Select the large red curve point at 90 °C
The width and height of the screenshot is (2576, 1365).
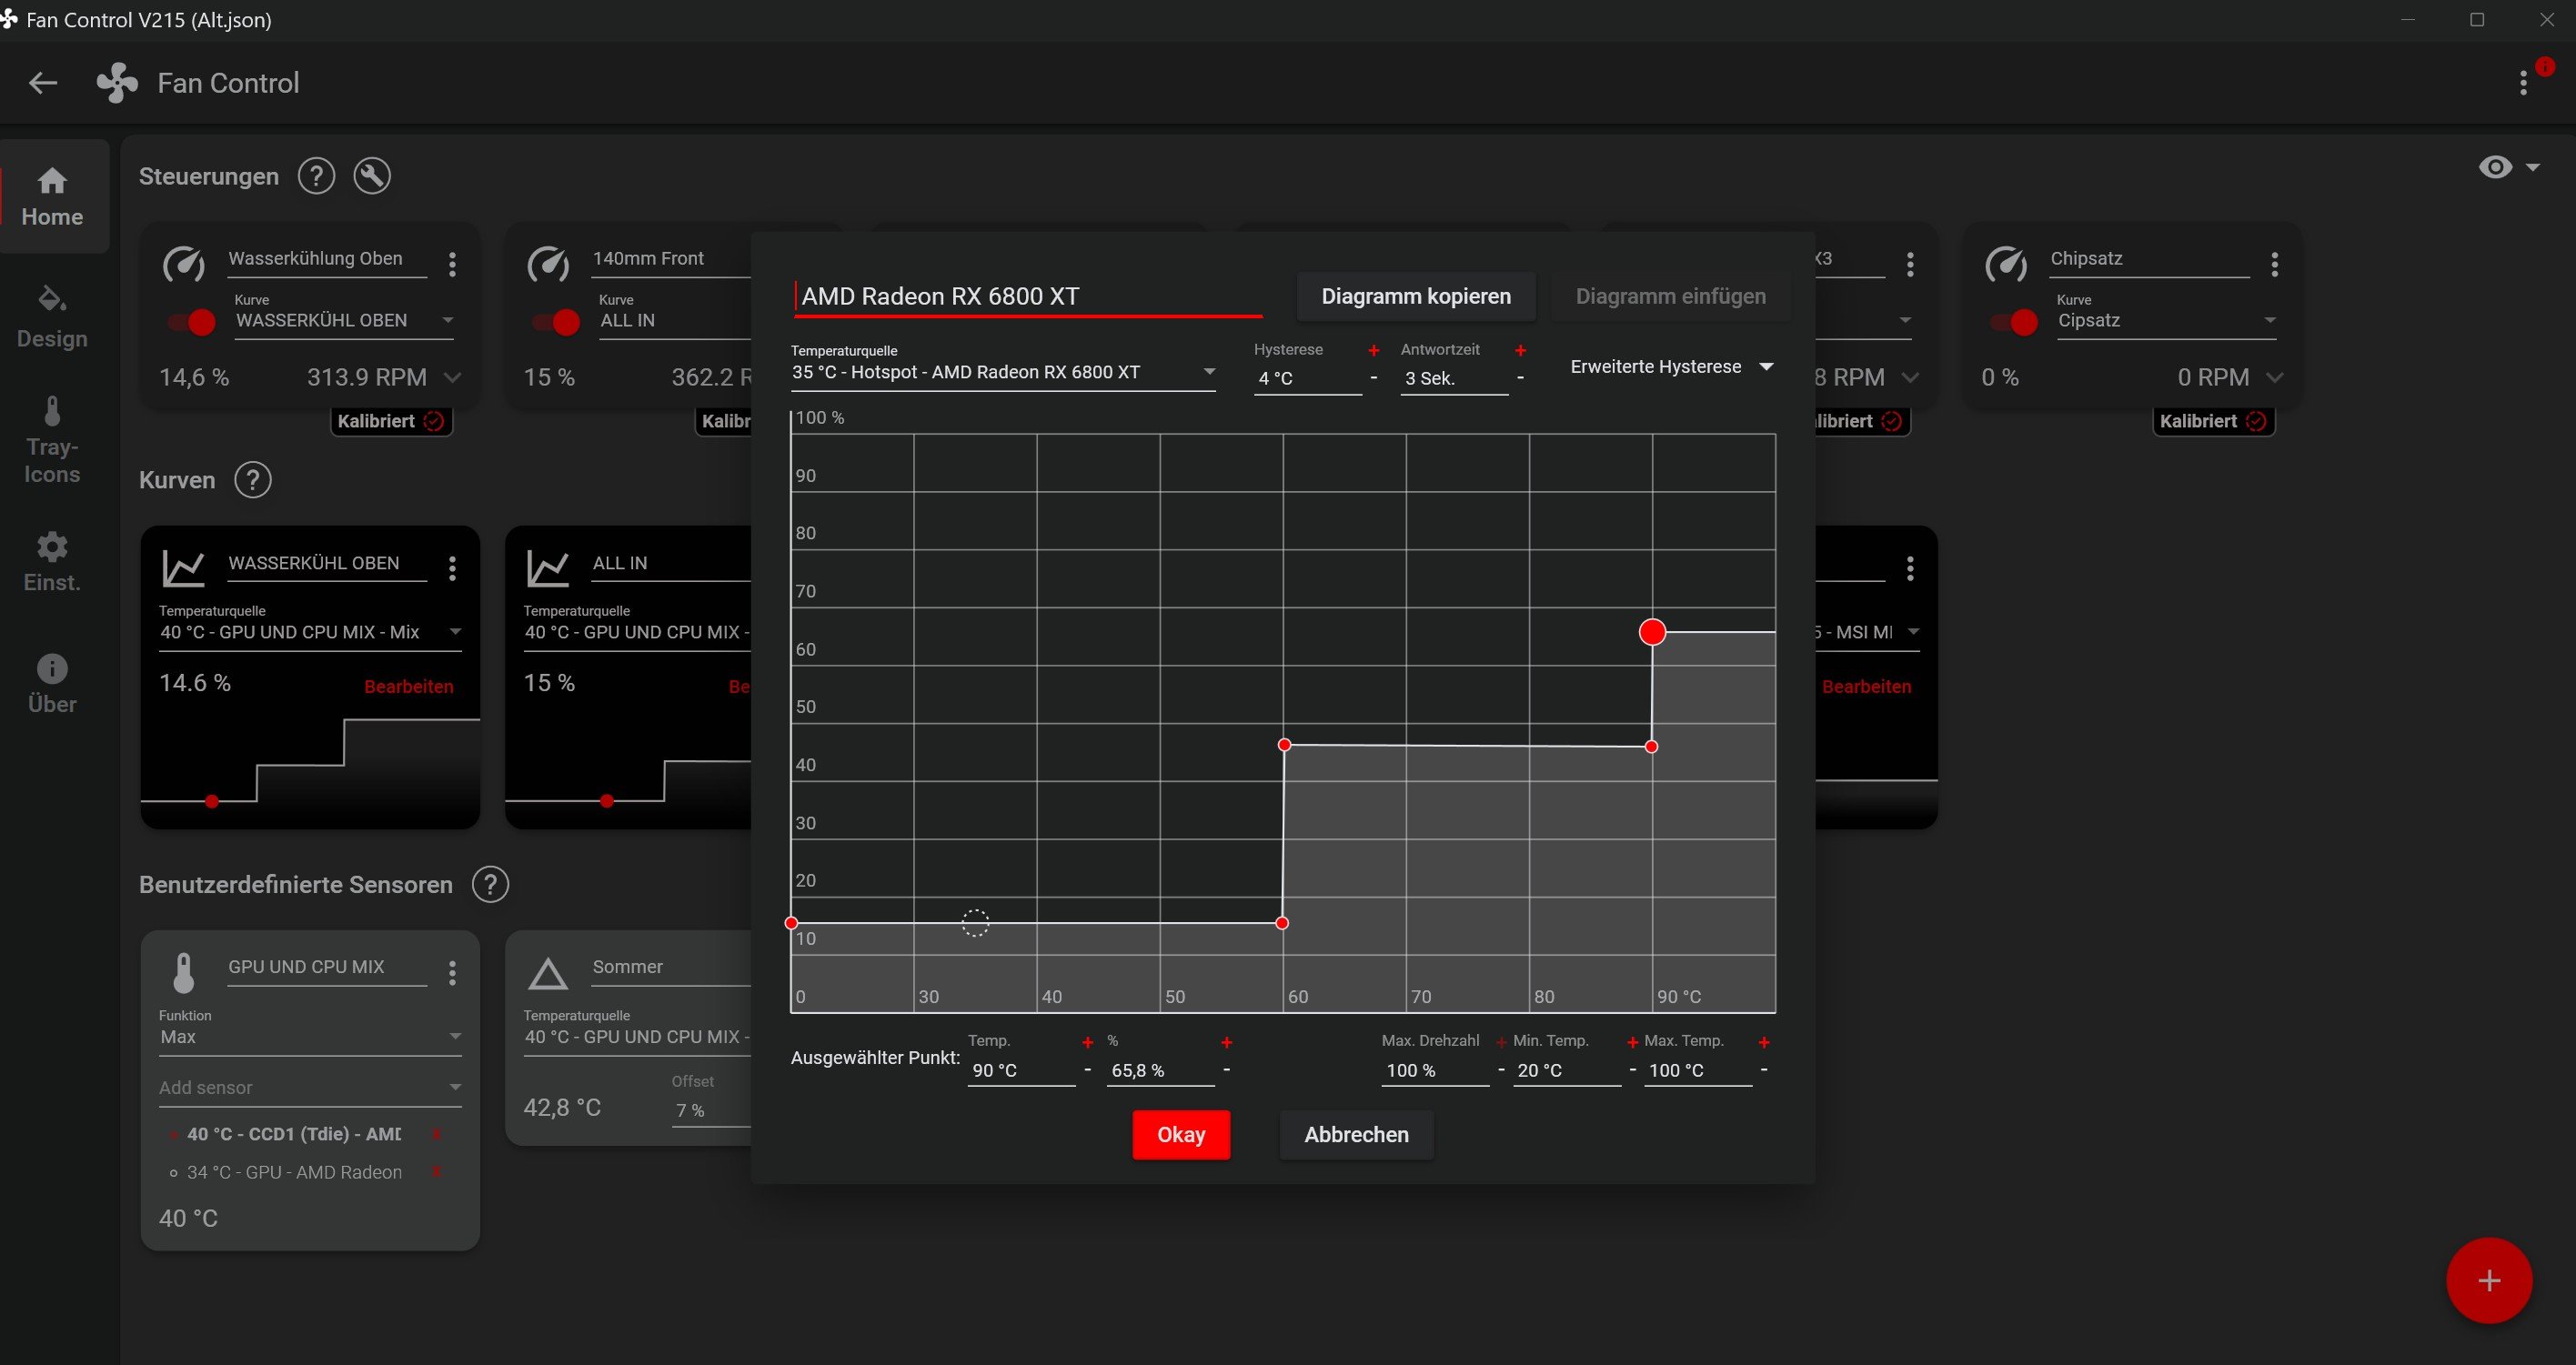(x=1652, y=632)
